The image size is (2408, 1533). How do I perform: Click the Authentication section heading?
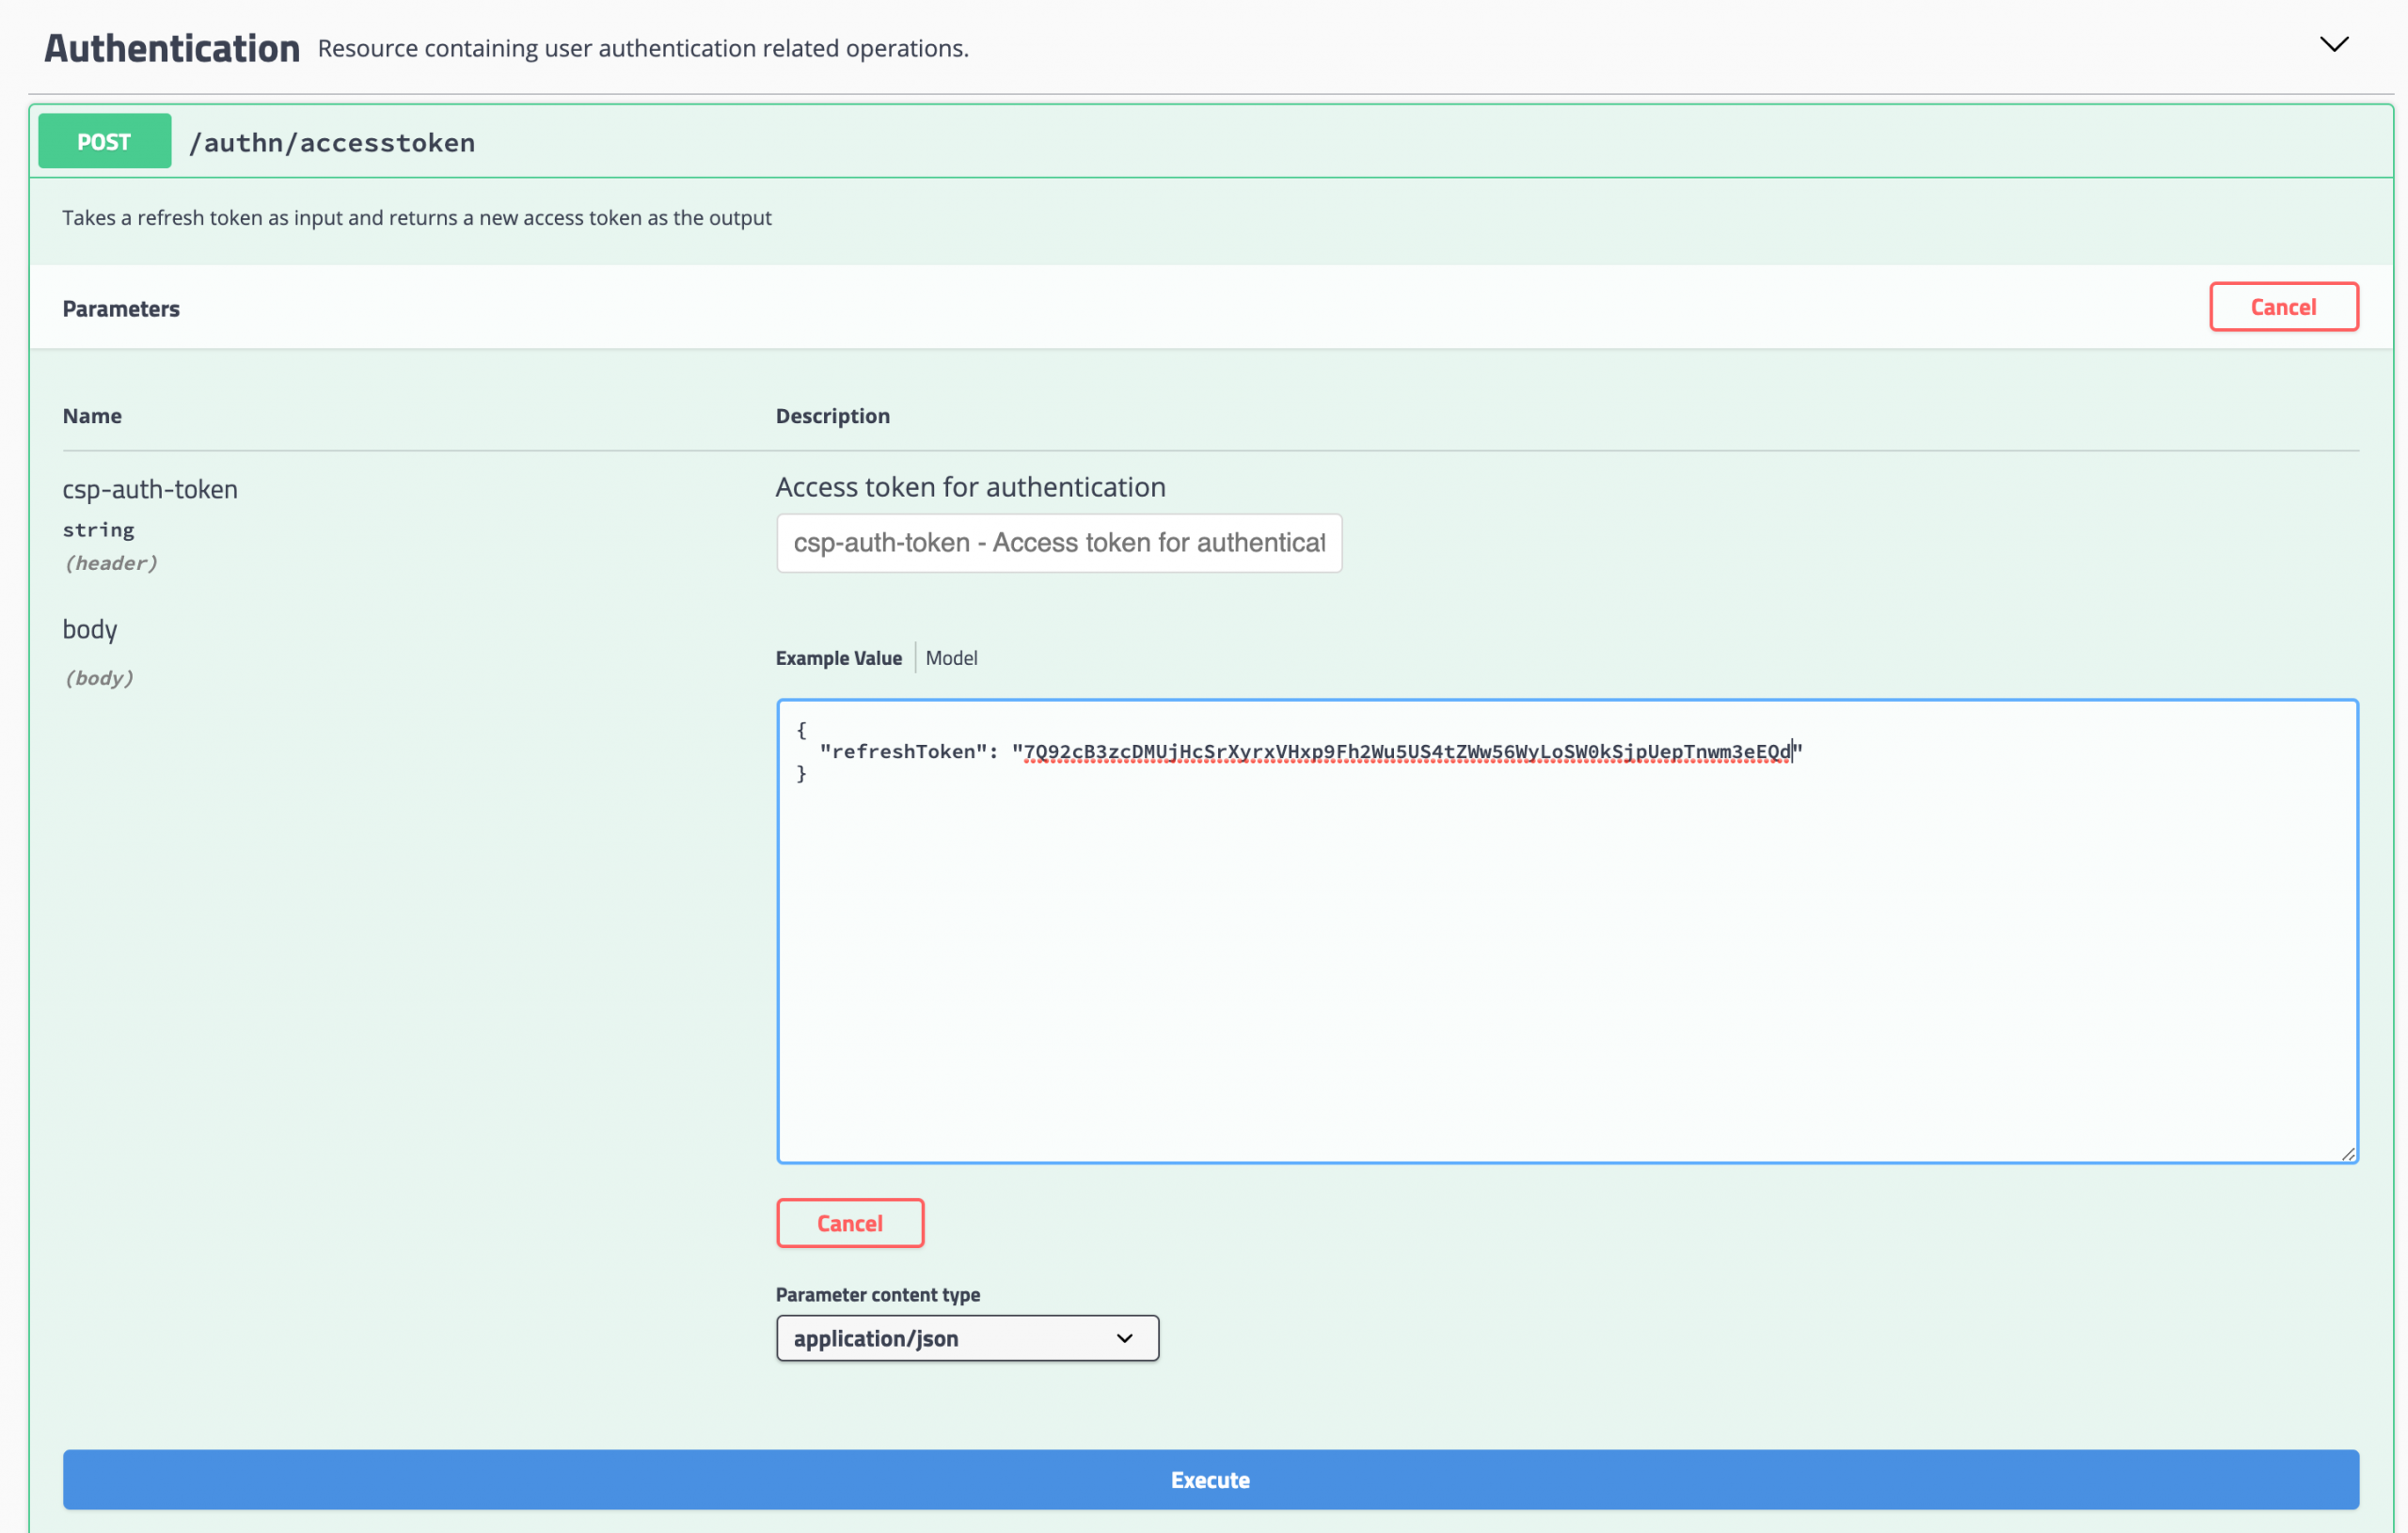pos(172,48)
